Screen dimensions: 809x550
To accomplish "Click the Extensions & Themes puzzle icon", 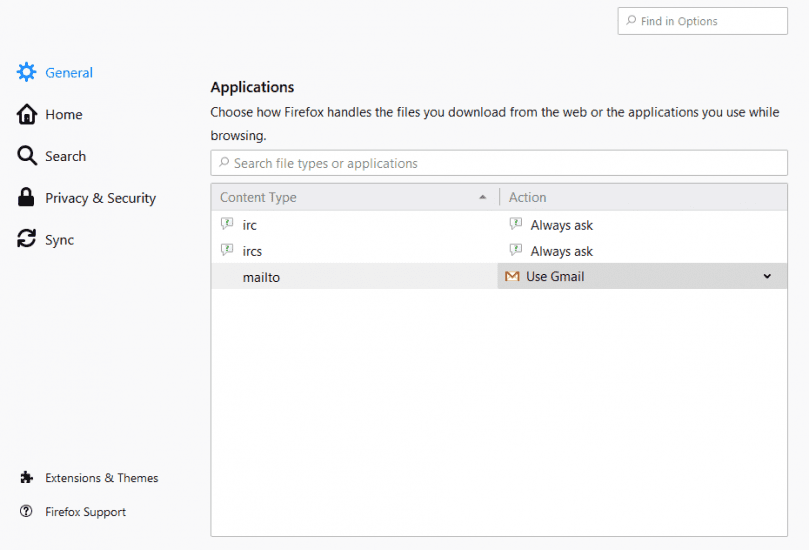I will pyautogui.click(x=27, y=478).
